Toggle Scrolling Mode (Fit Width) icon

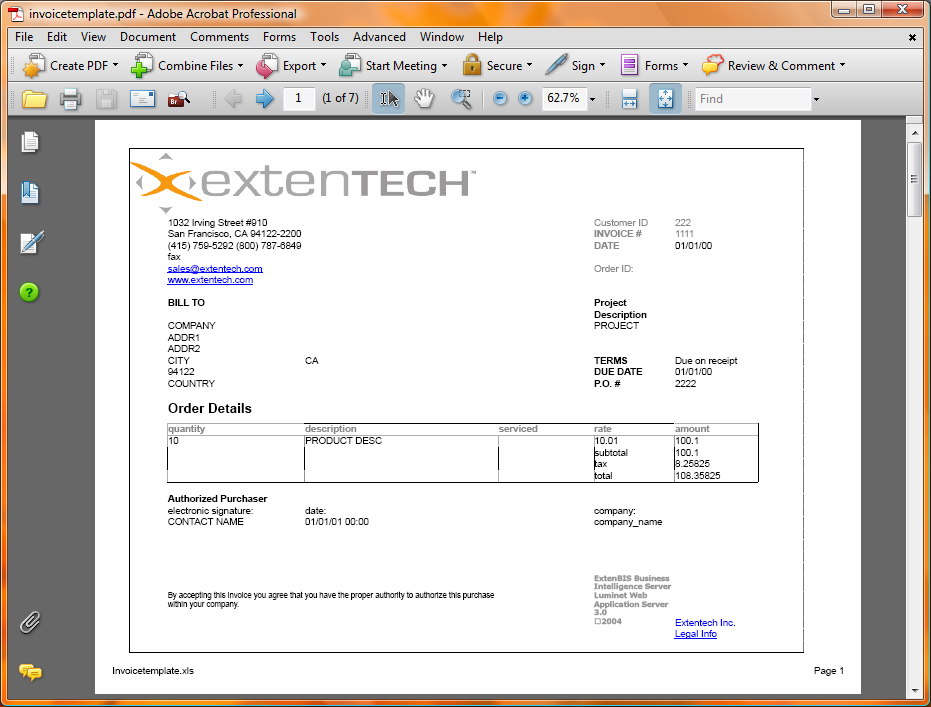[x=629, y=99]
